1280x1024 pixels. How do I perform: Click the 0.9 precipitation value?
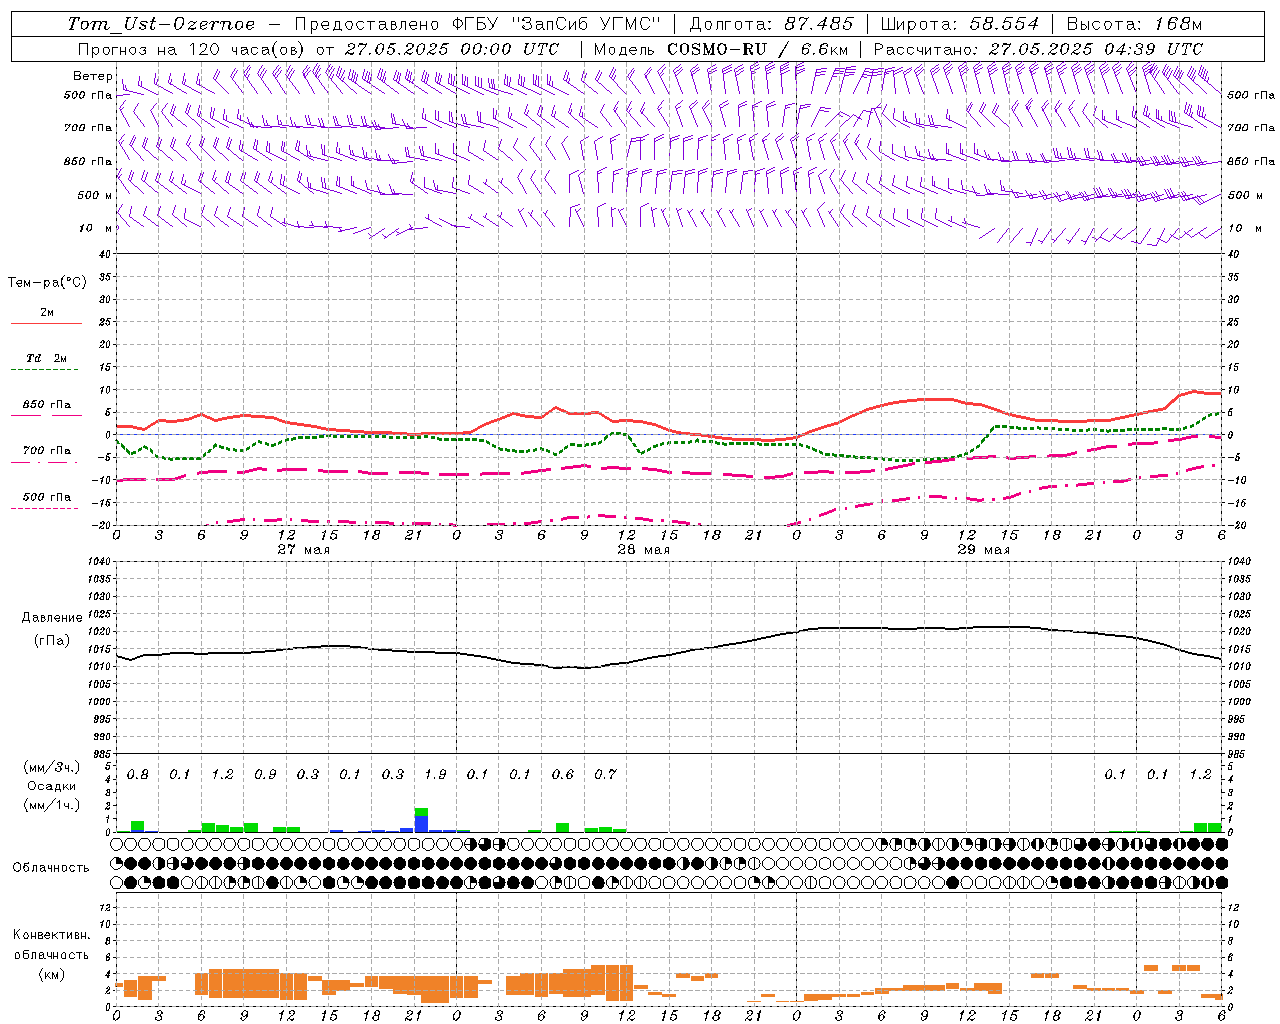[x=265, y=775]
